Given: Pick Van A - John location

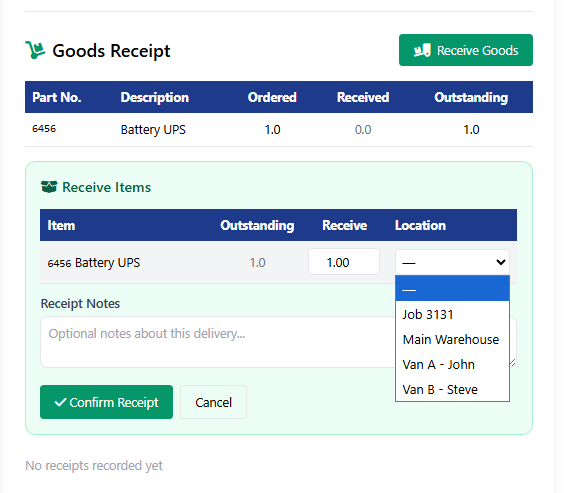Looking at the screenshot, I should (x=452, y=364).
